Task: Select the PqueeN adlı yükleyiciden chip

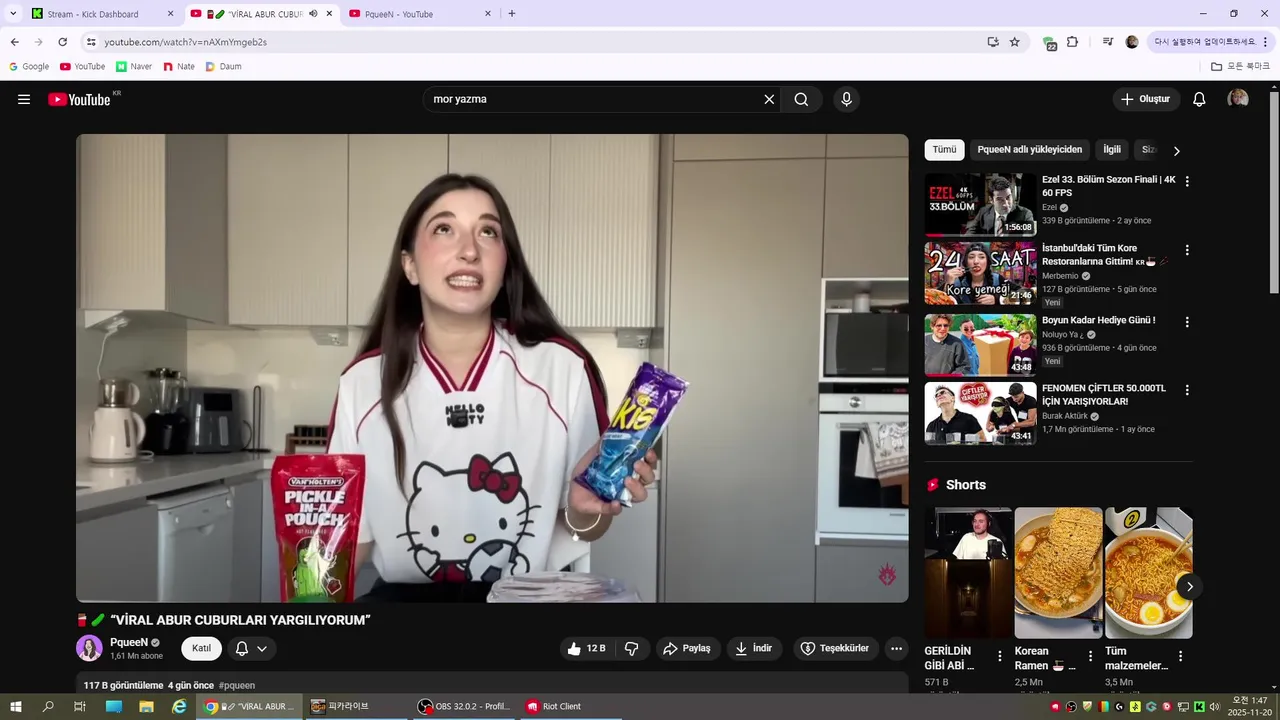Action: 1029,150
